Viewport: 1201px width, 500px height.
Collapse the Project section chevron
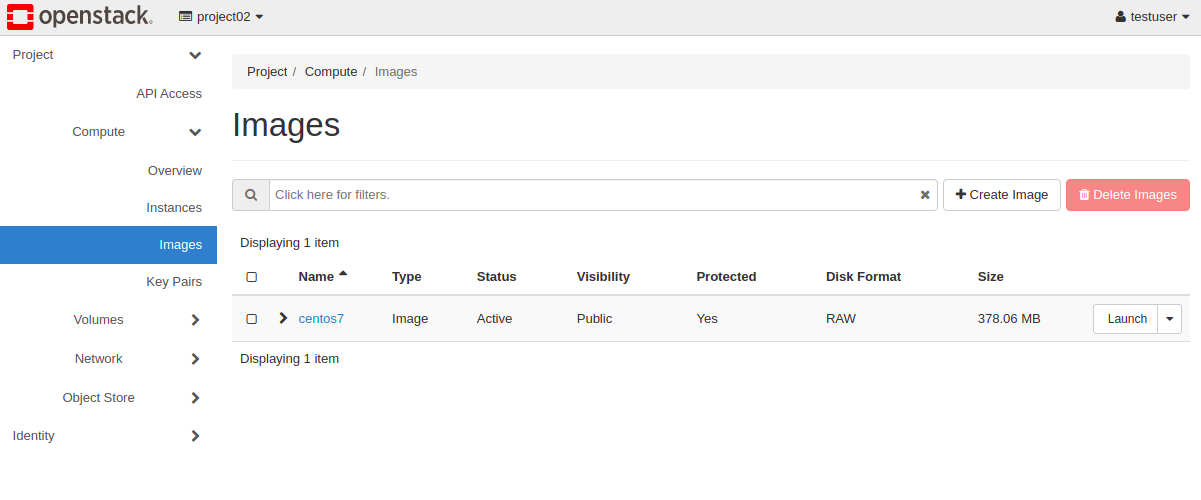195,55
